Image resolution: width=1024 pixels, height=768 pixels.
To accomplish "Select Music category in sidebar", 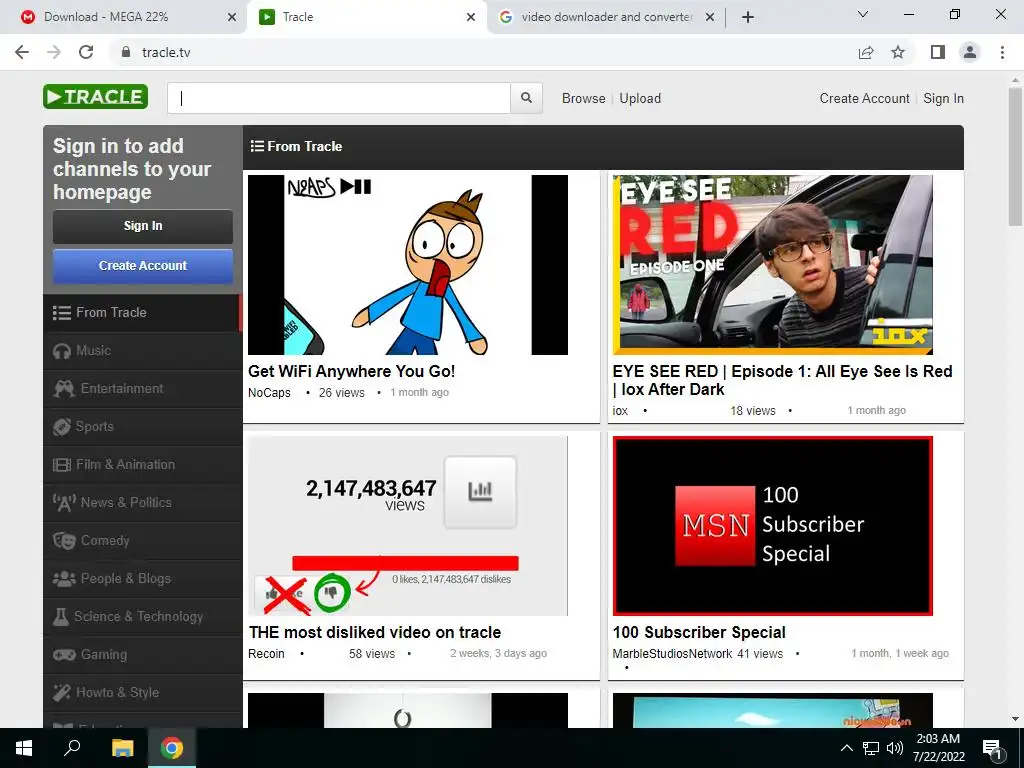I will click(142, 351).
